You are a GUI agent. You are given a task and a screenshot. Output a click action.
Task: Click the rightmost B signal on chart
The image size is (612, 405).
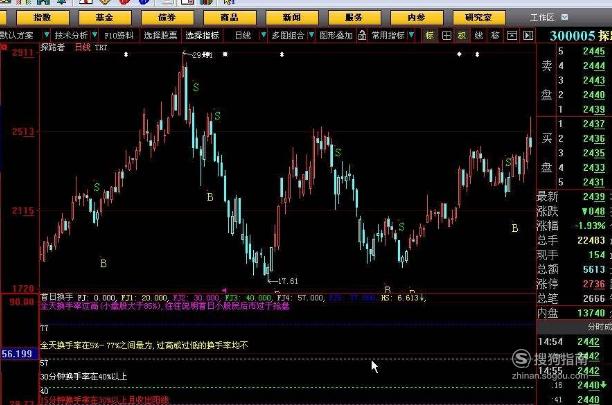[515, 228]
